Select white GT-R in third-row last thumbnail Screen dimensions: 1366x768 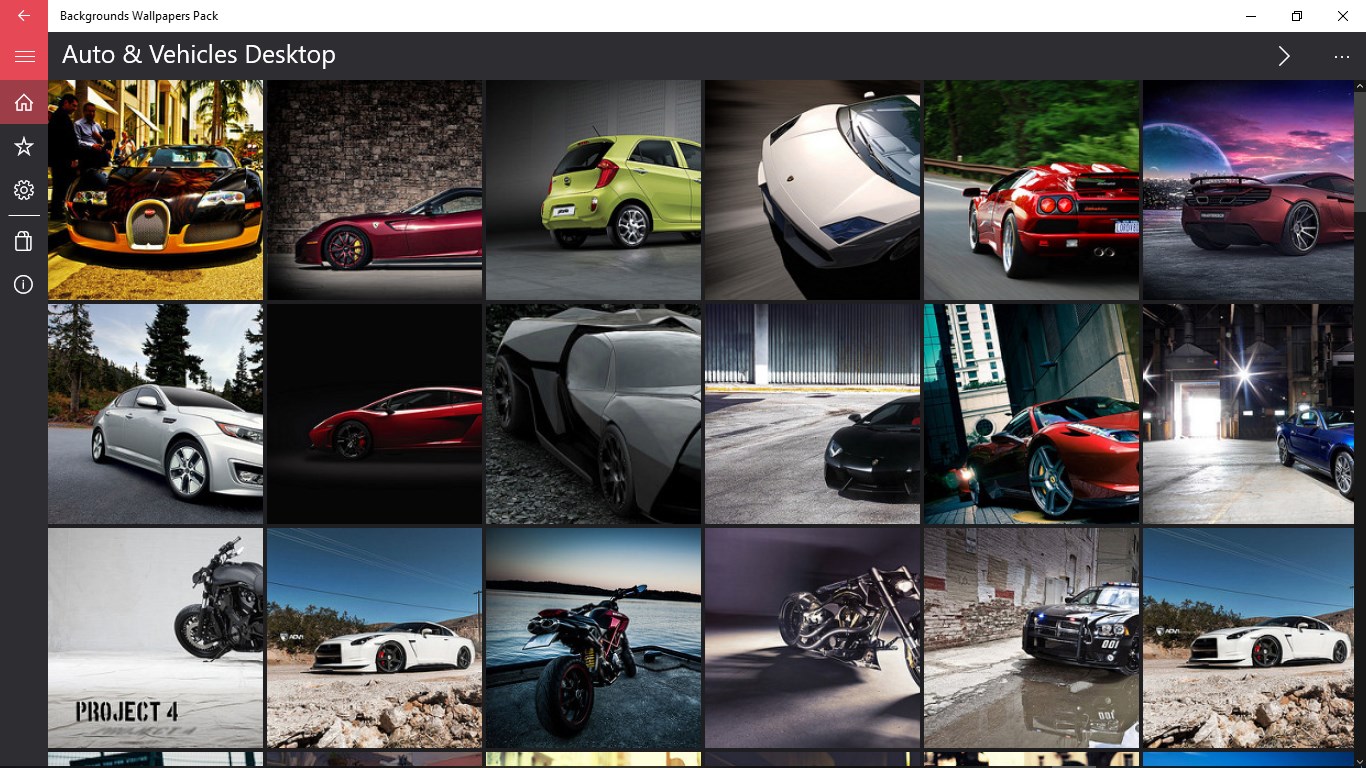pyautogui.click(x=1249, y=638)
